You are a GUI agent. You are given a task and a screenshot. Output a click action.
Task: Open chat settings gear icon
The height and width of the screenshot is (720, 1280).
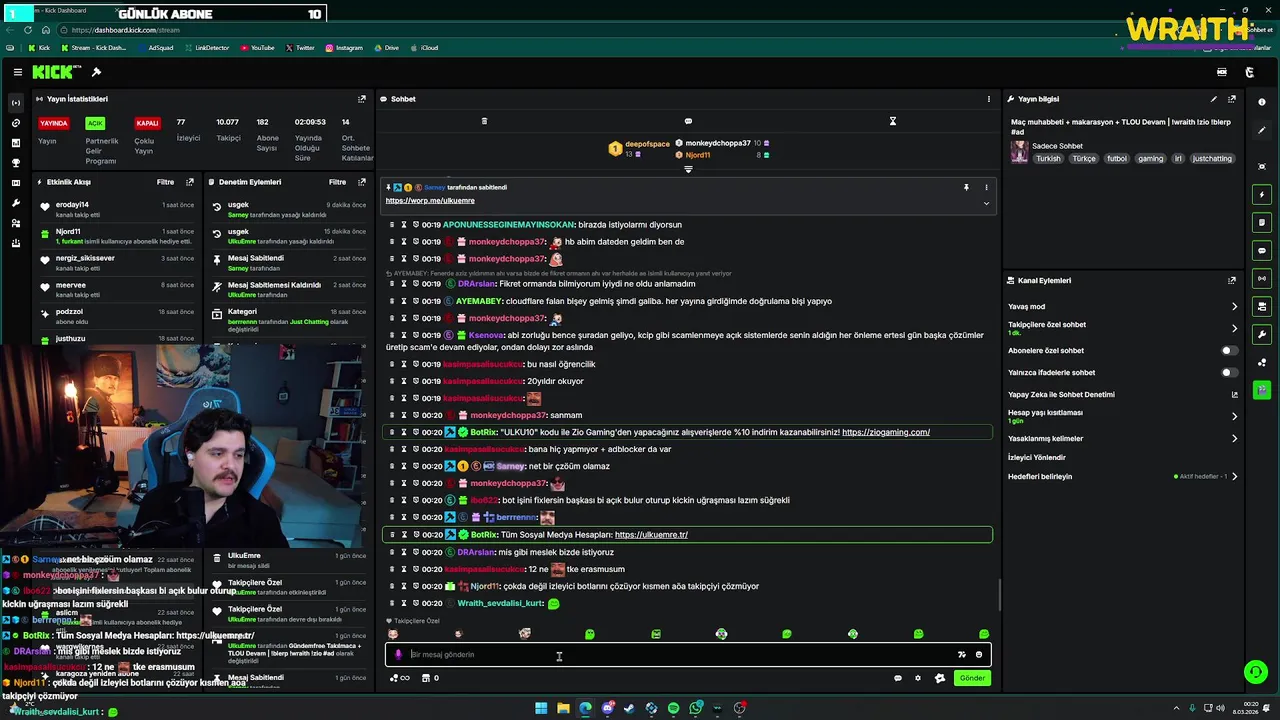click(x=918, y=678)
